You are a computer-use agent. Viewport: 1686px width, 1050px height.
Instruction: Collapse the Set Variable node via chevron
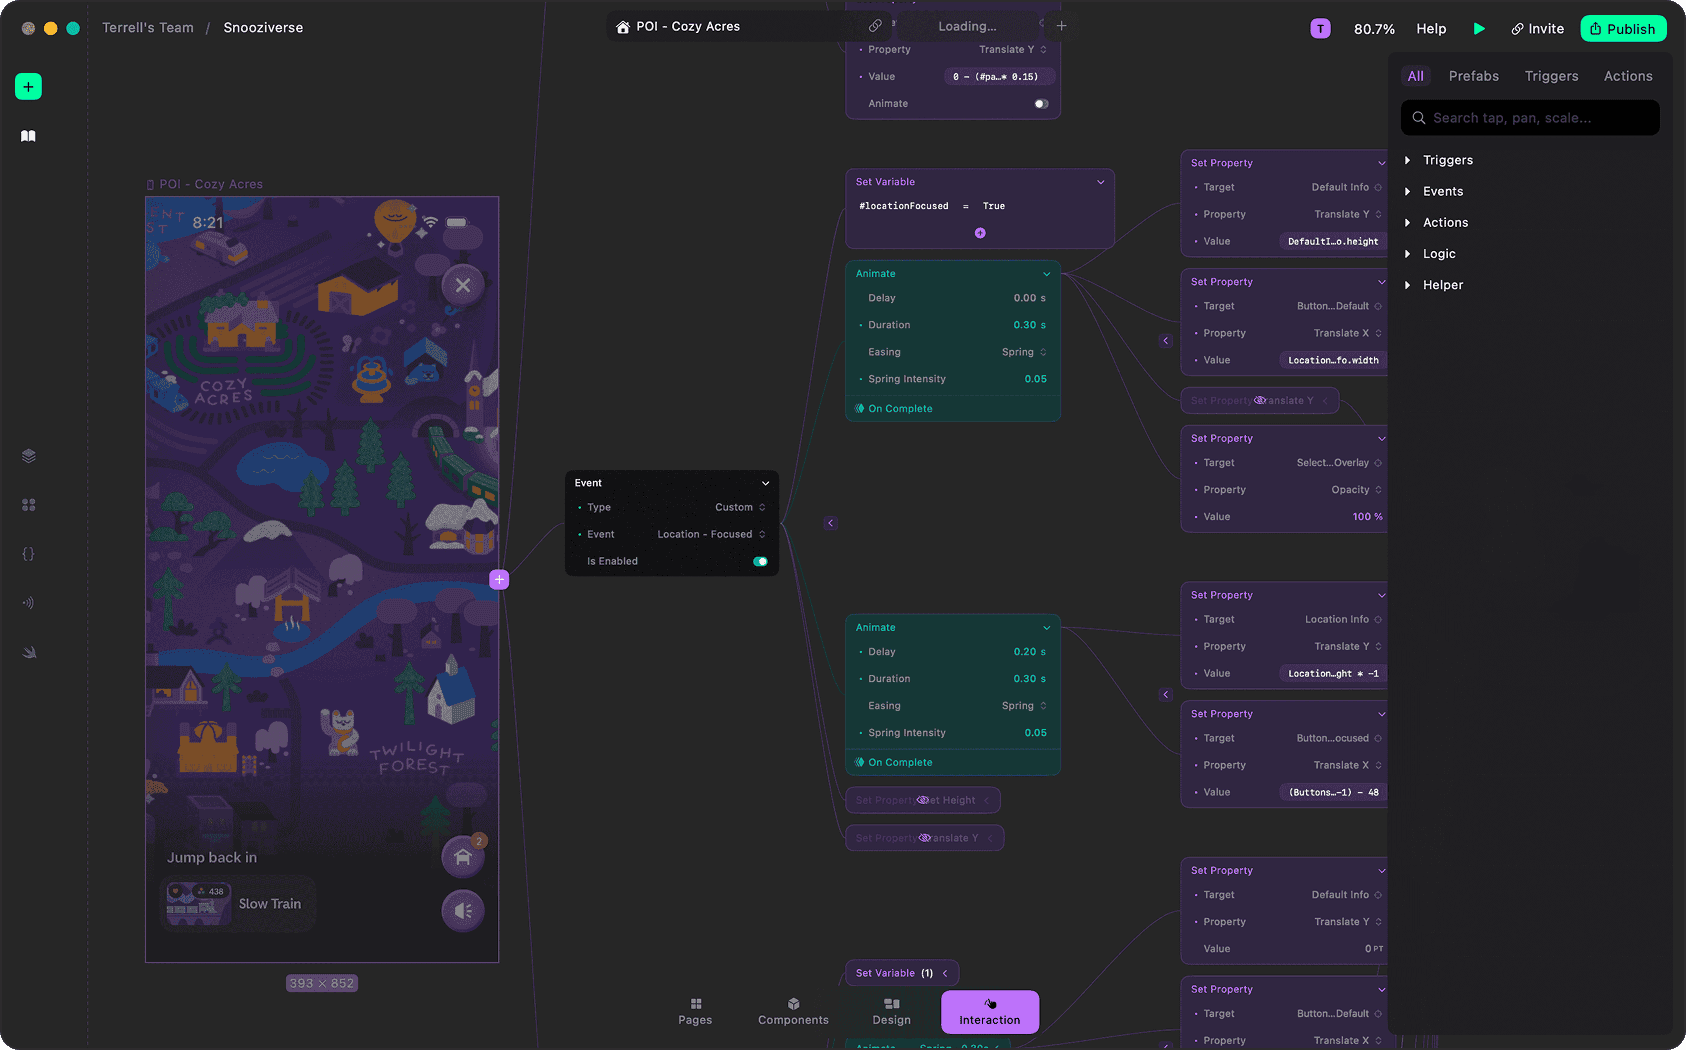click(1100, 182)
